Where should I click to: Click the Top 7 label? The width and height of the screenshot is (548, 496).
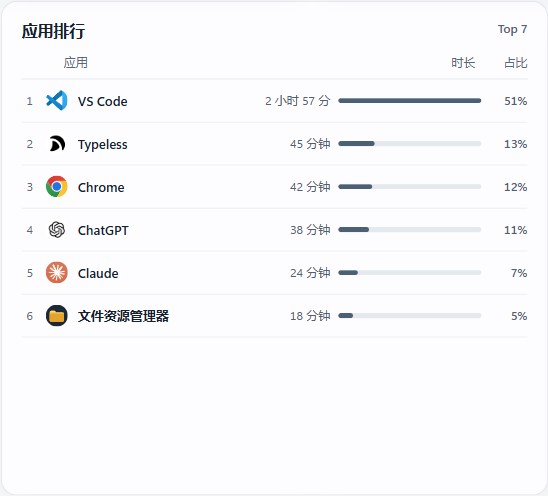(x=512, y=29)
